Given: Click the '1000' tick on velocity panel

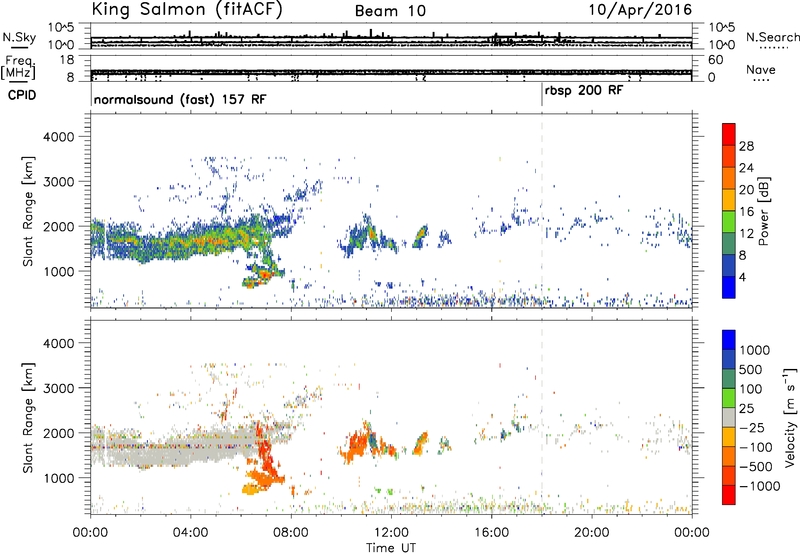Looking at the screenshot, I should point(58,478).
